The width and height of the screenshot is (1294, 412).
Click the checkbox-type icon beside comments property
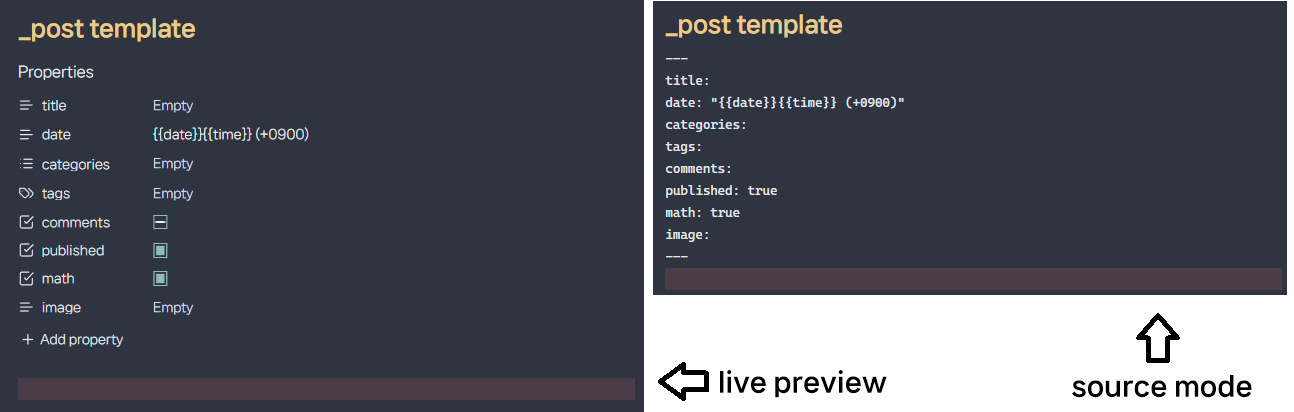(x=27, y=222)
